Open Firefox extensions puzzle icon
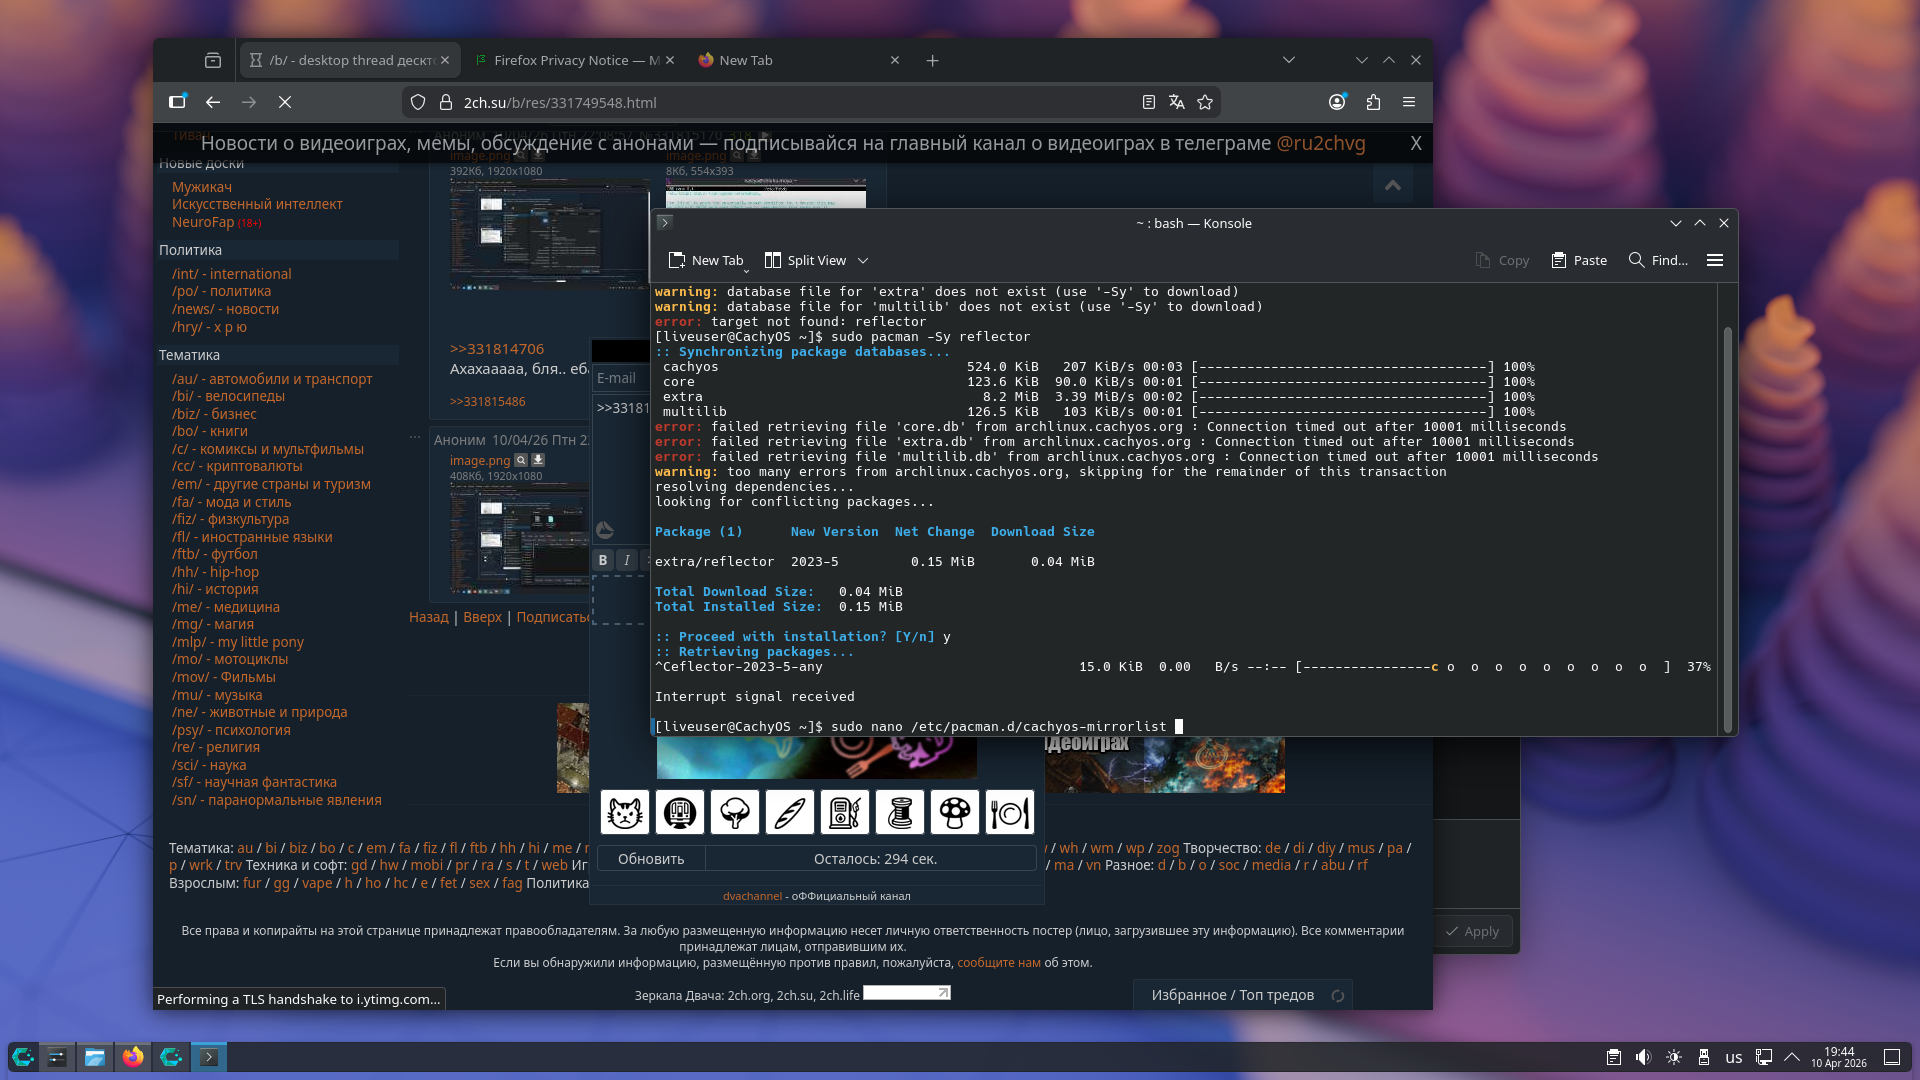The image size is (1920, 1080). (x=1373, y=102)
